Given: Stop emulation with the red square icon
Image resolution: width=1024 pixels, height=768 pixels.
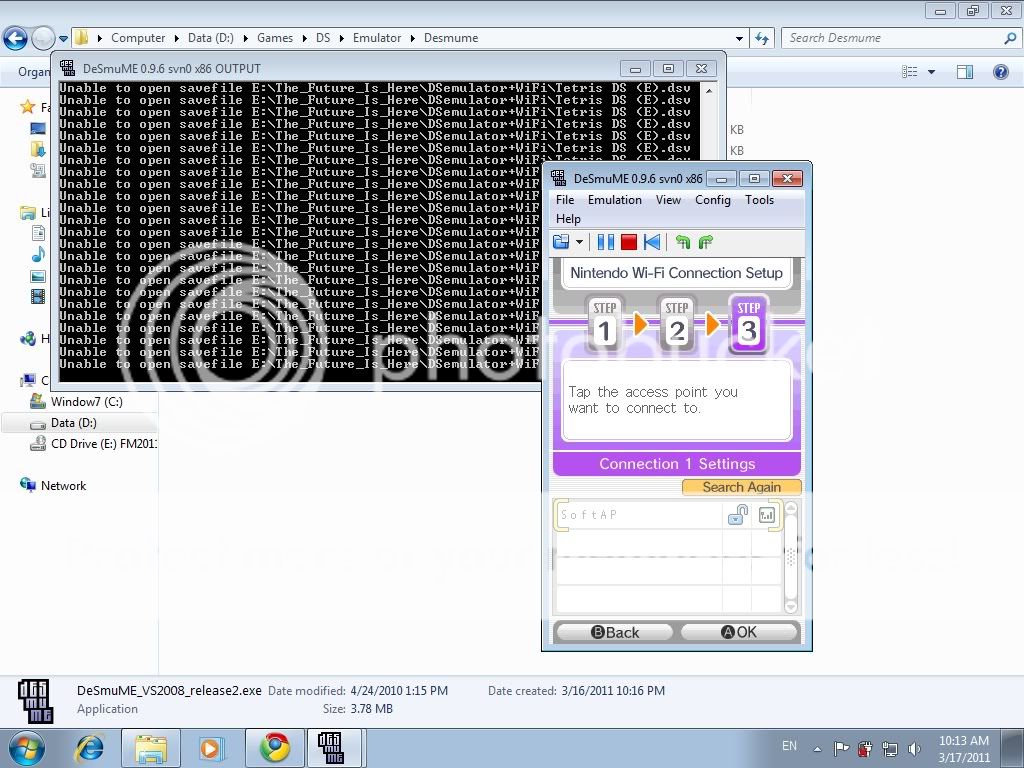Looking at the screenshot, I should 629,242.
